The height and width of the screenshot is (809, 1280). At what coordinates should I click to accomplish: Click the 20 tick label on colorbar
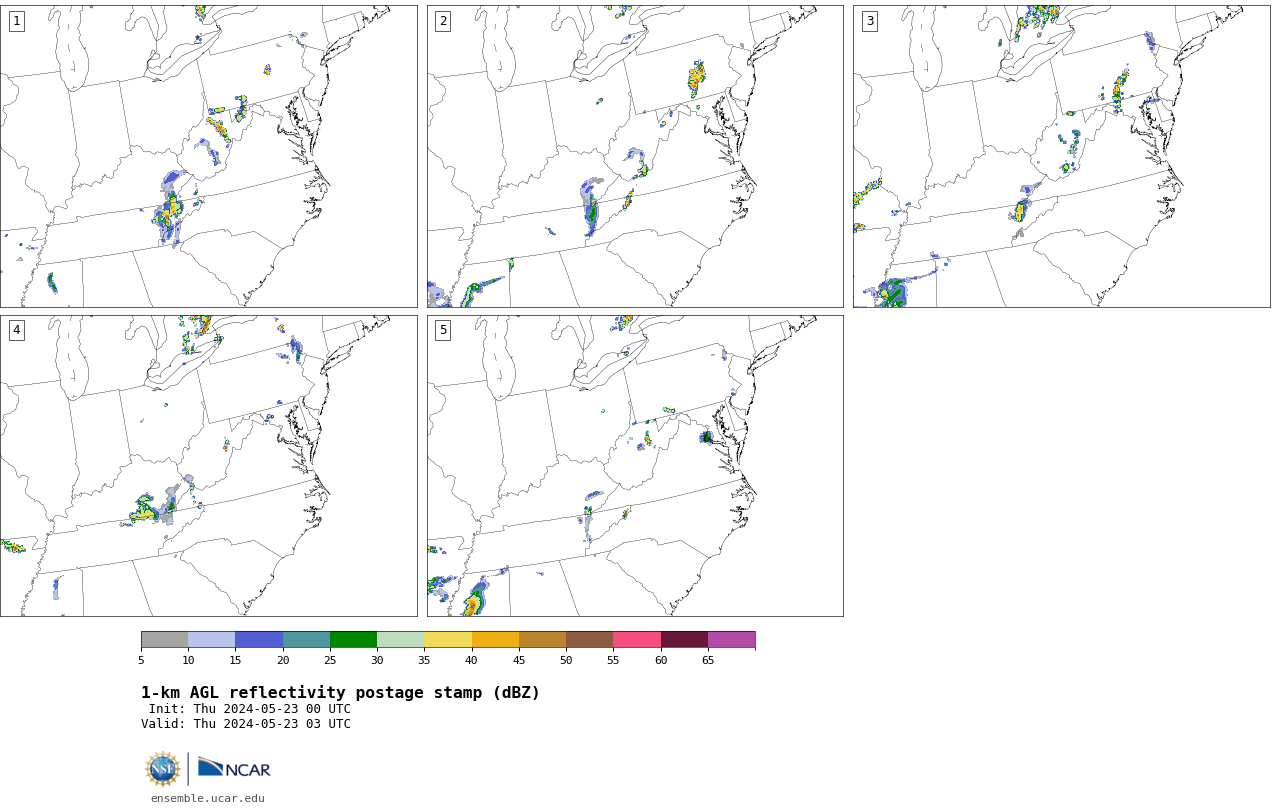click(283, 660)
